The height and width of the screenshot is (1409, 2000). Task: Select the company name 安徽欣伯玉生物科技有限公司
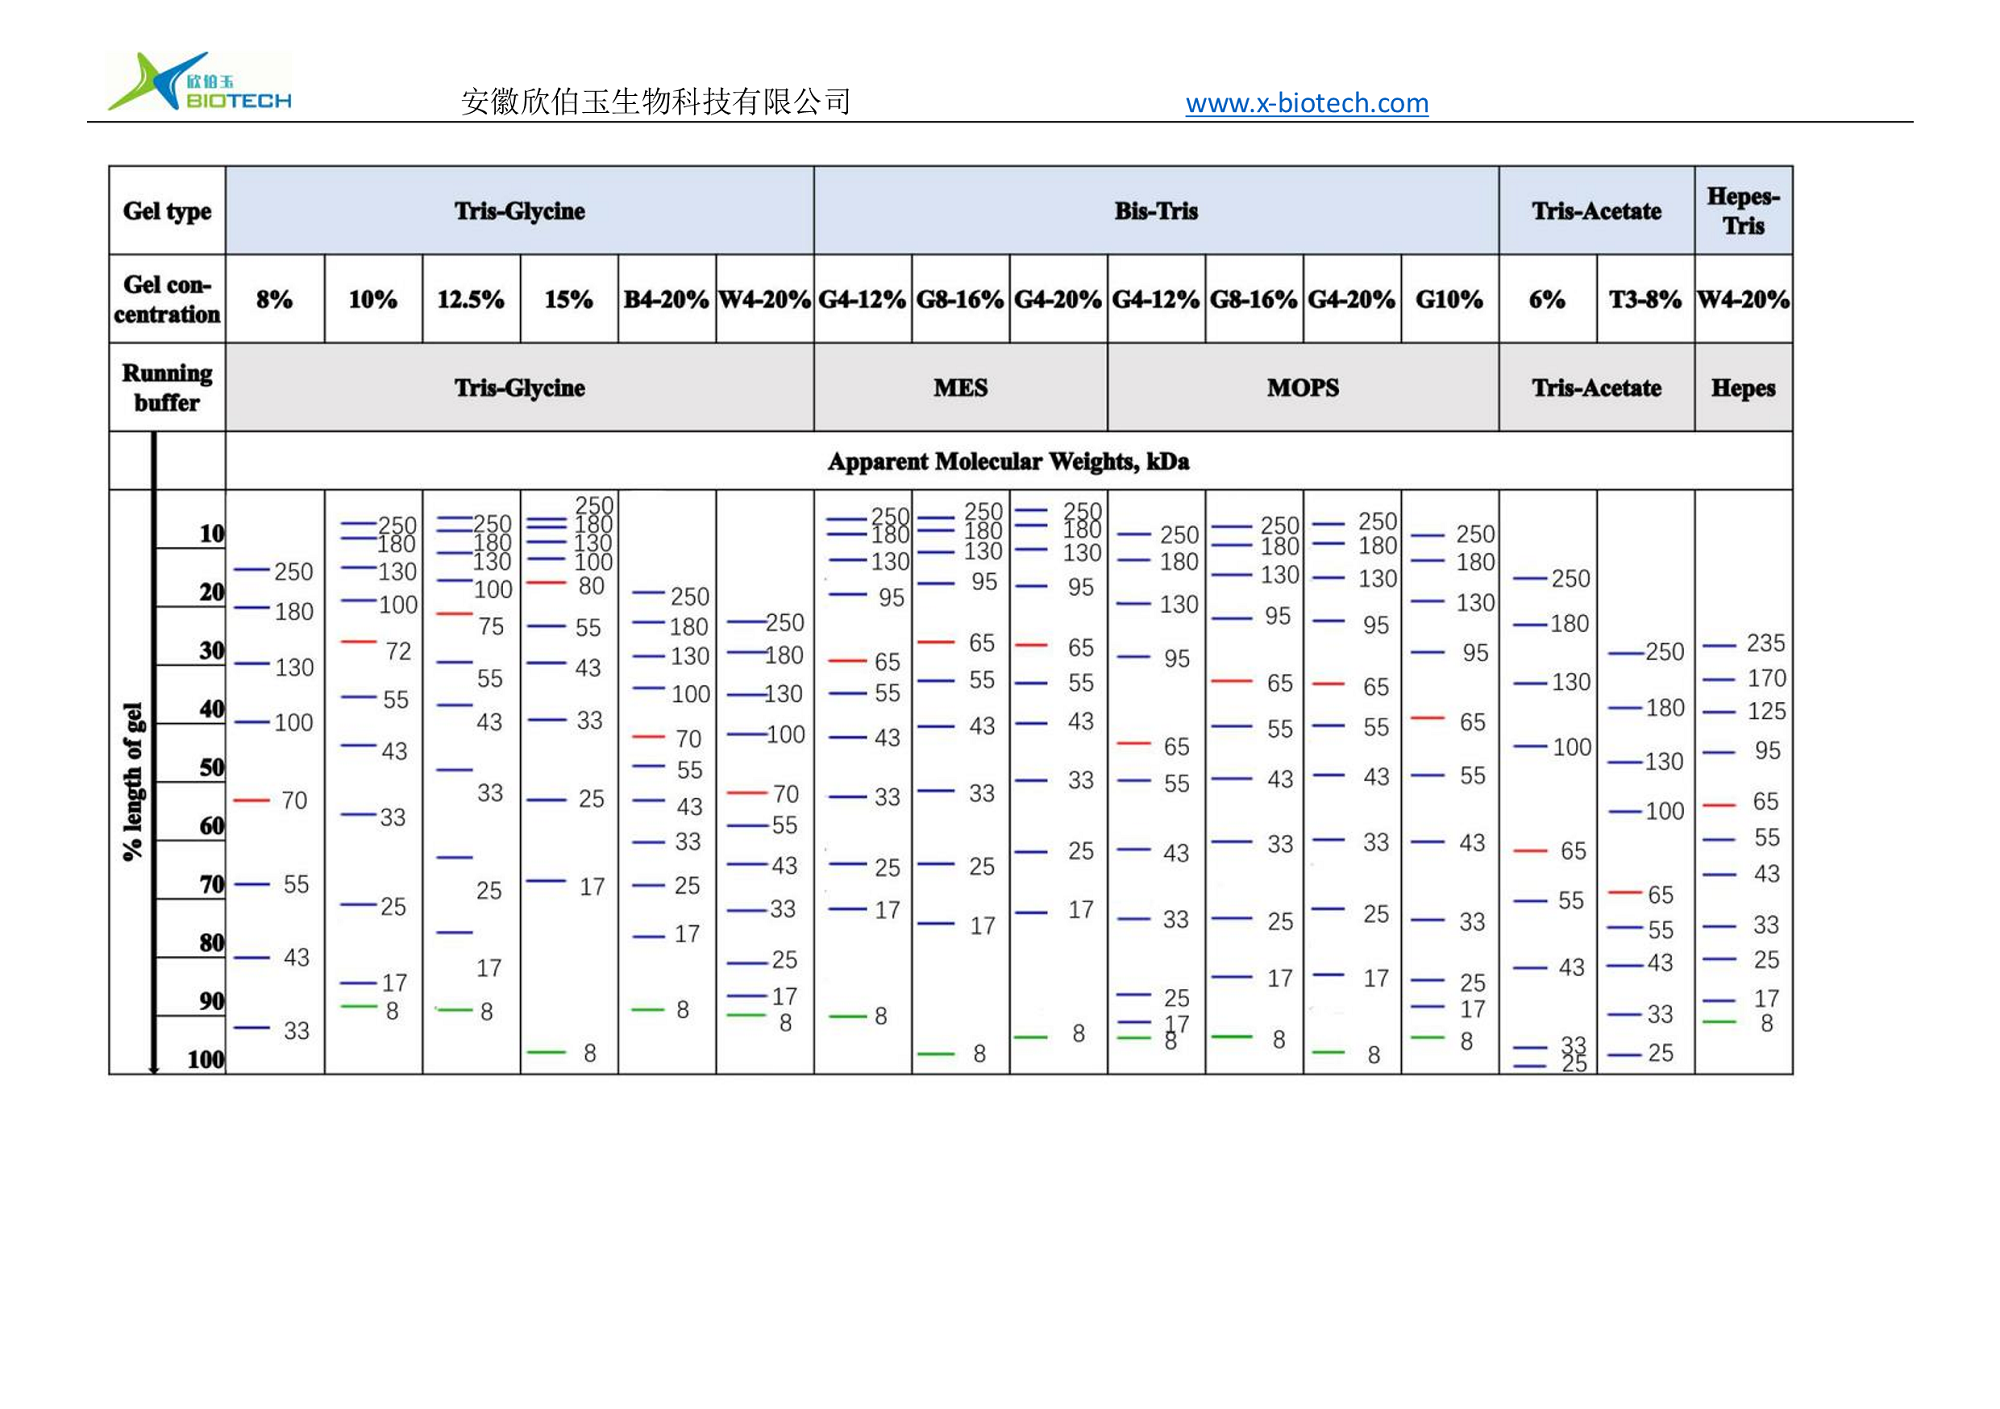(656, 101)
